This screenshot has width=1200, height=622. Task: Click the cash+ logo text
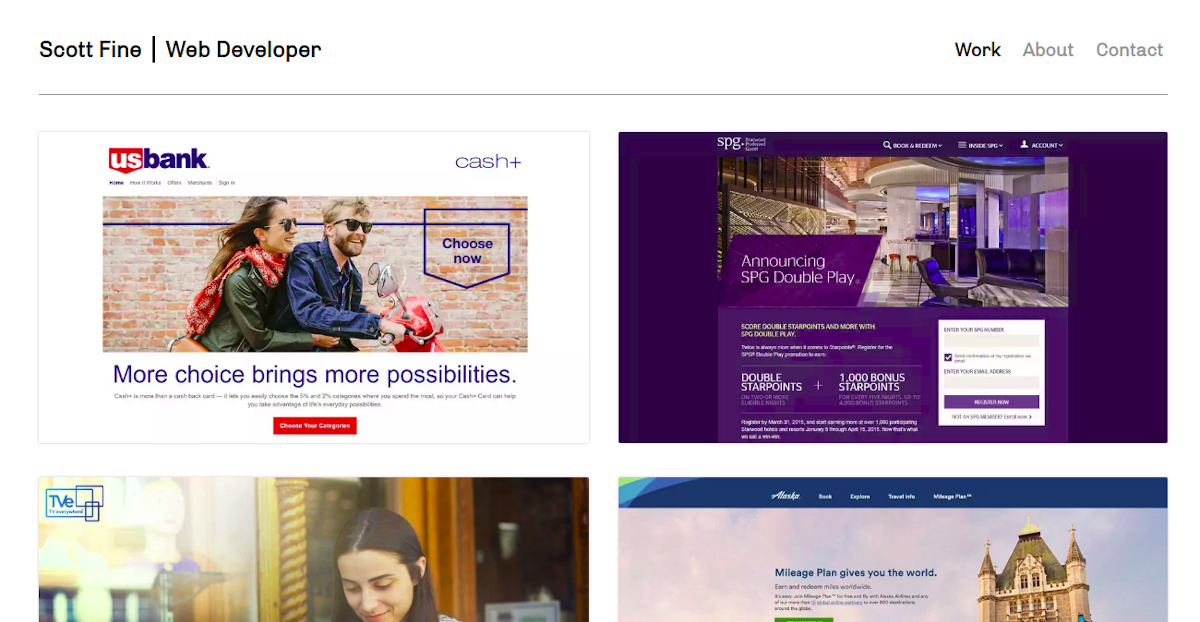click(x=488, y=161)
